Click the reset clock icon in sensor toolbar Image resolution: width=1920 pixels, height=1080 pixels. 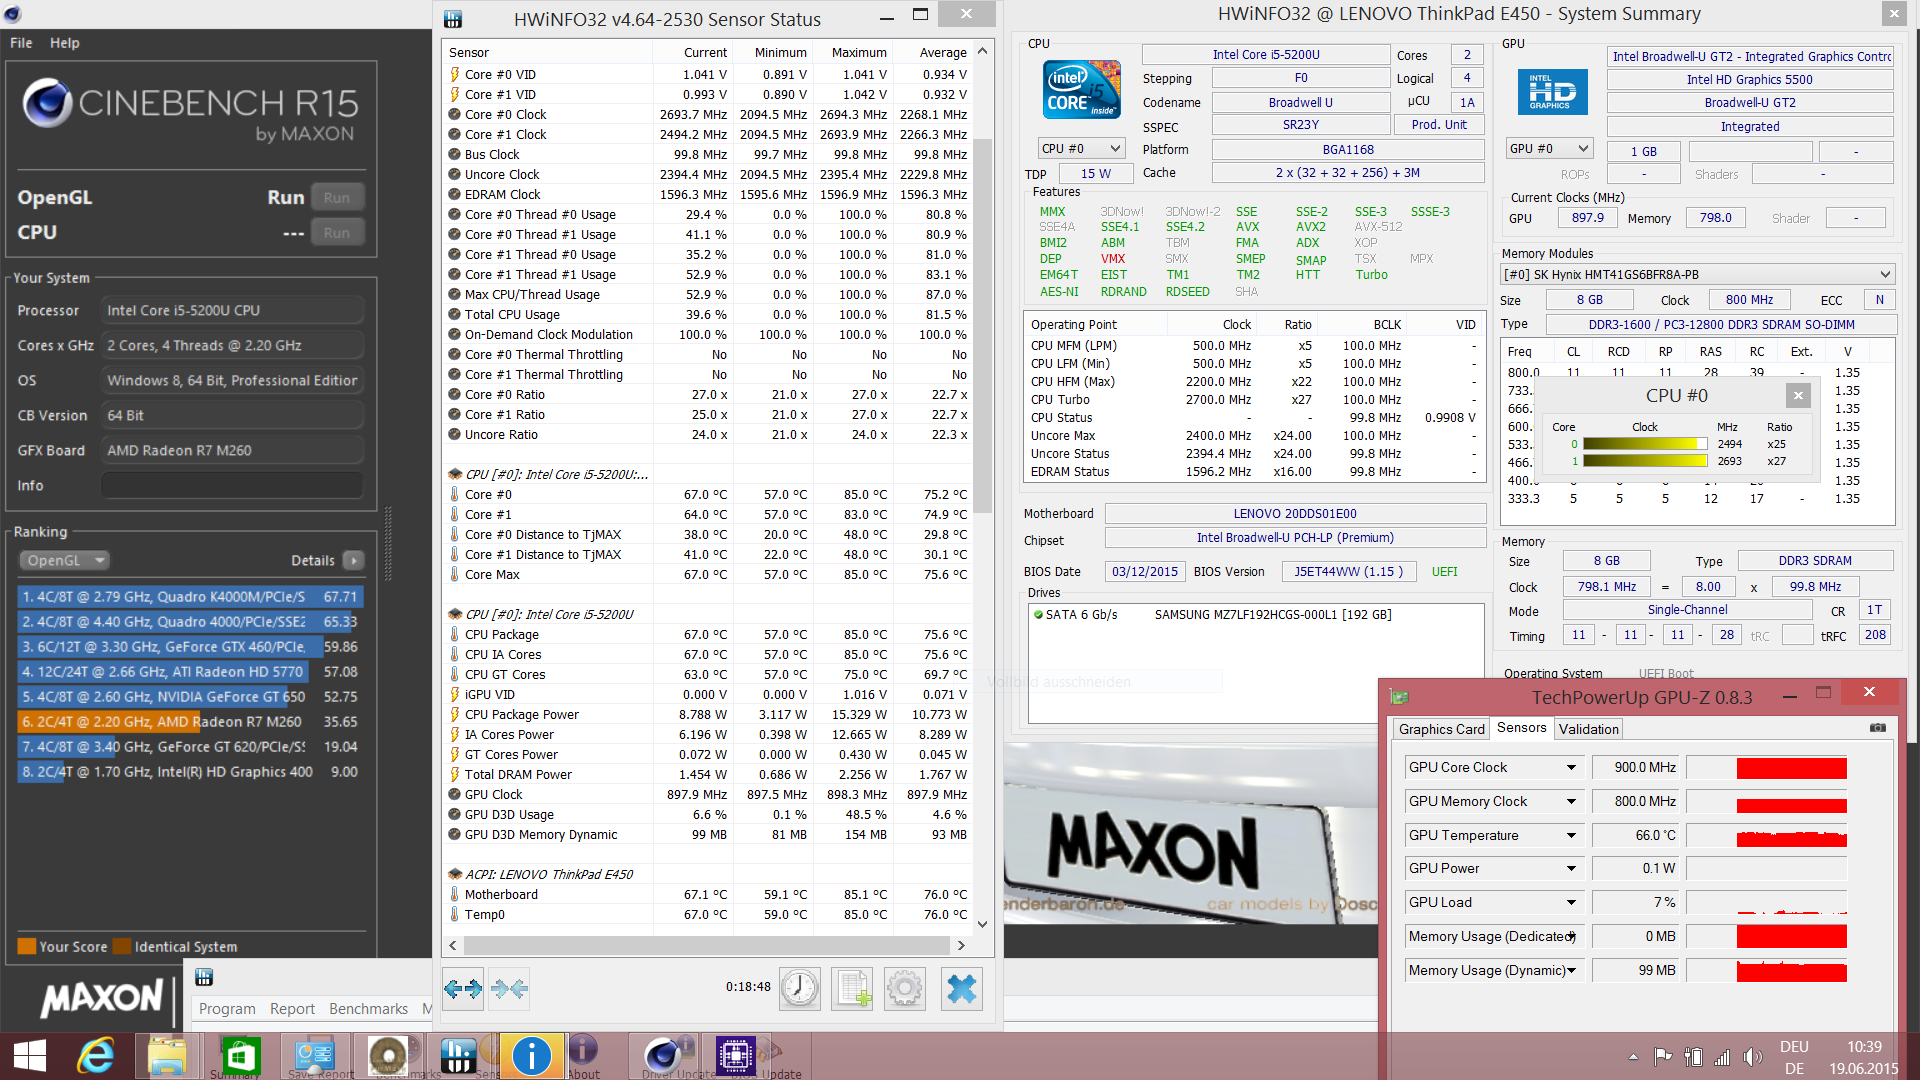tap(800, 989)
